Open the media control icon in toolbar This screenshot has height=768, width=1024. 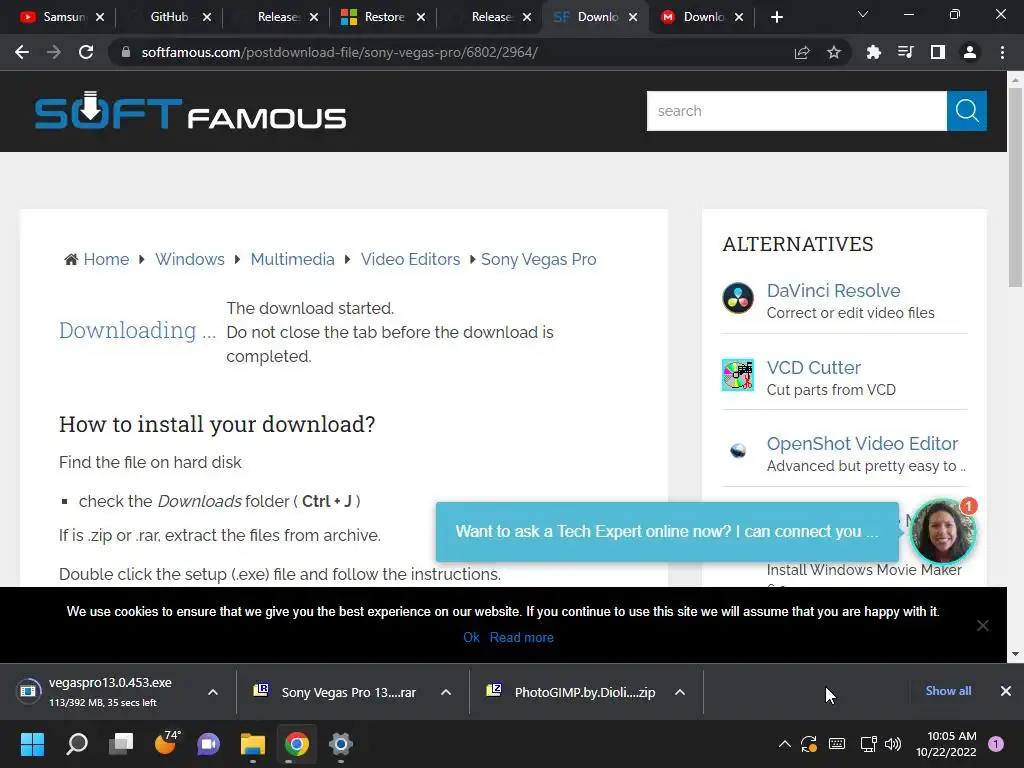pyautogui.click(x=906, y=53)
